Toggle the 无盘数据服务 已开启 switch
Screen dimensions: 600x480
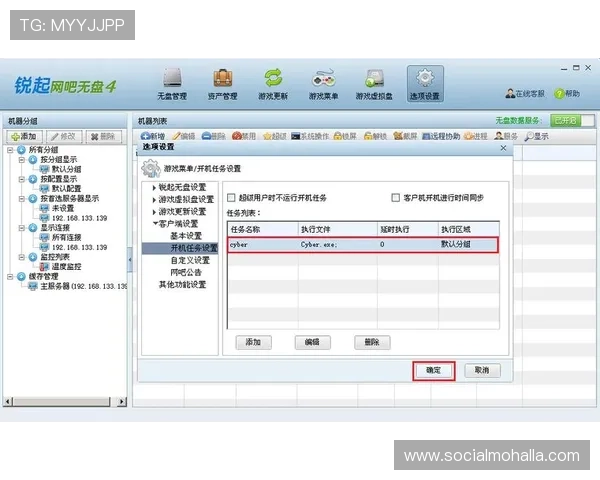(x=572, y=121)
